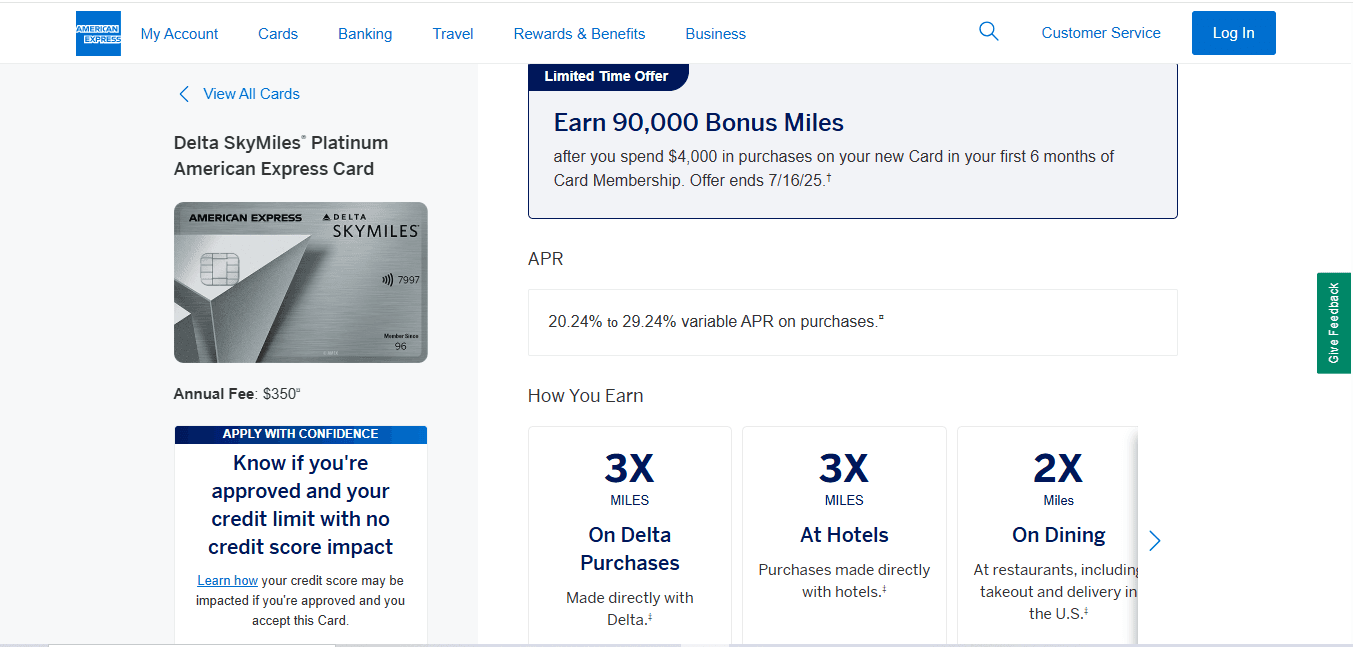Switch to the Business section
Viewport: 1353px width, 647px height.
point(715,33)
